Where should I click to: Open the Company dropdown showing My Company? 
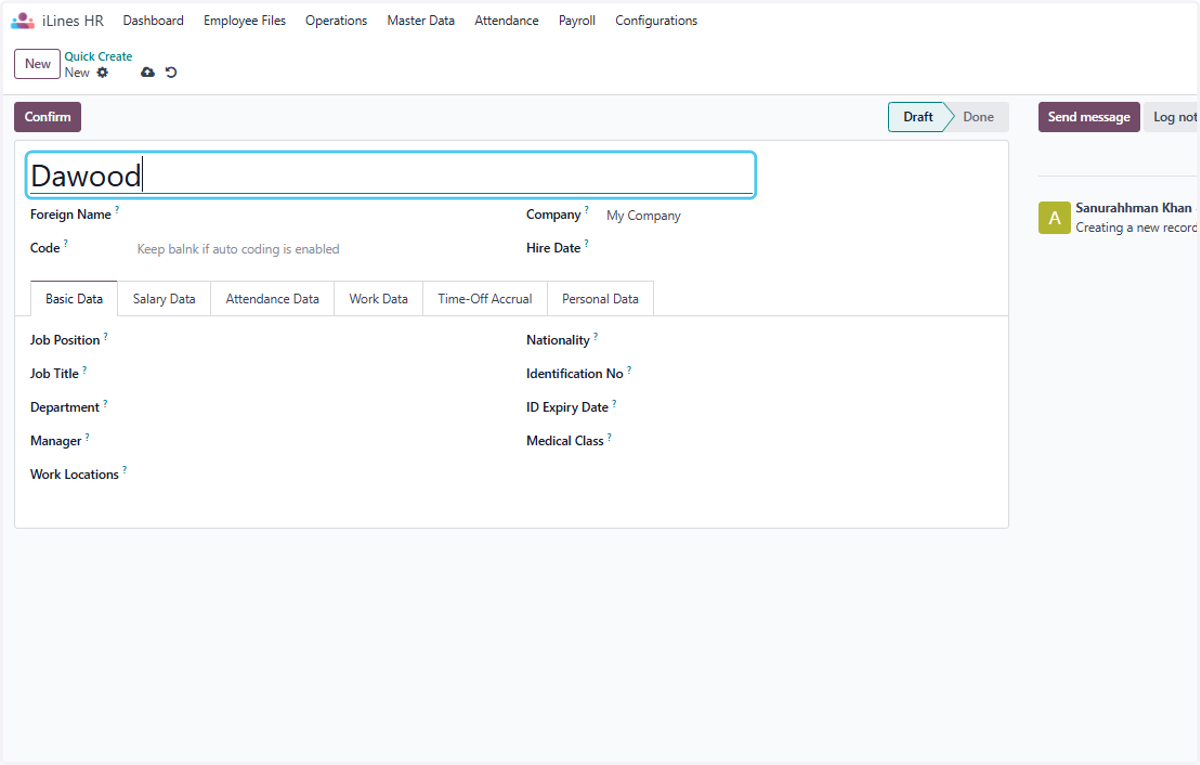(800, 215)
